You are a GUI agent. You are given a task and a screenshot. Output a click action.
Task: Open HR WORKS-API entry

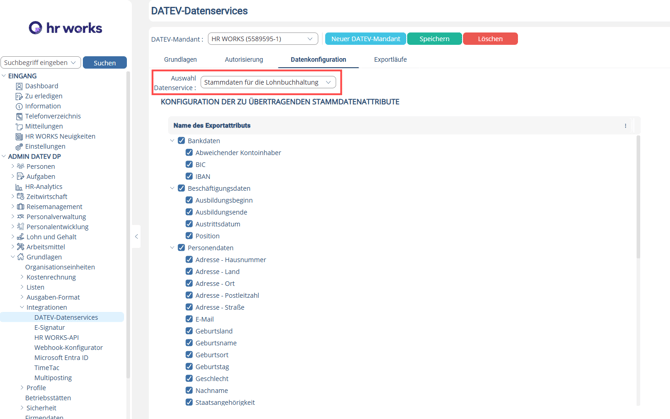click(x=56, y=337)
